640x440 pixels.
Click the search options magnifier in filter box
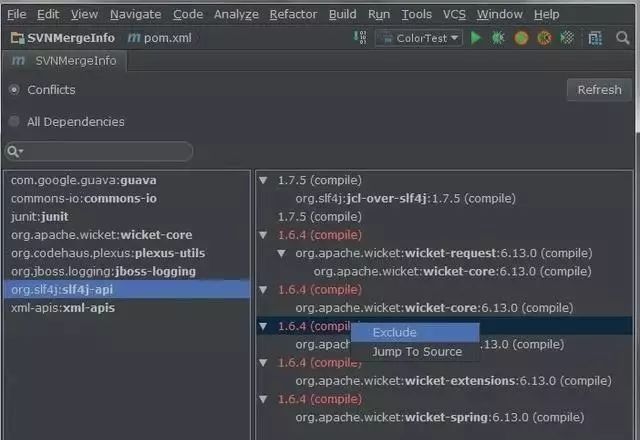click(15, 151)
